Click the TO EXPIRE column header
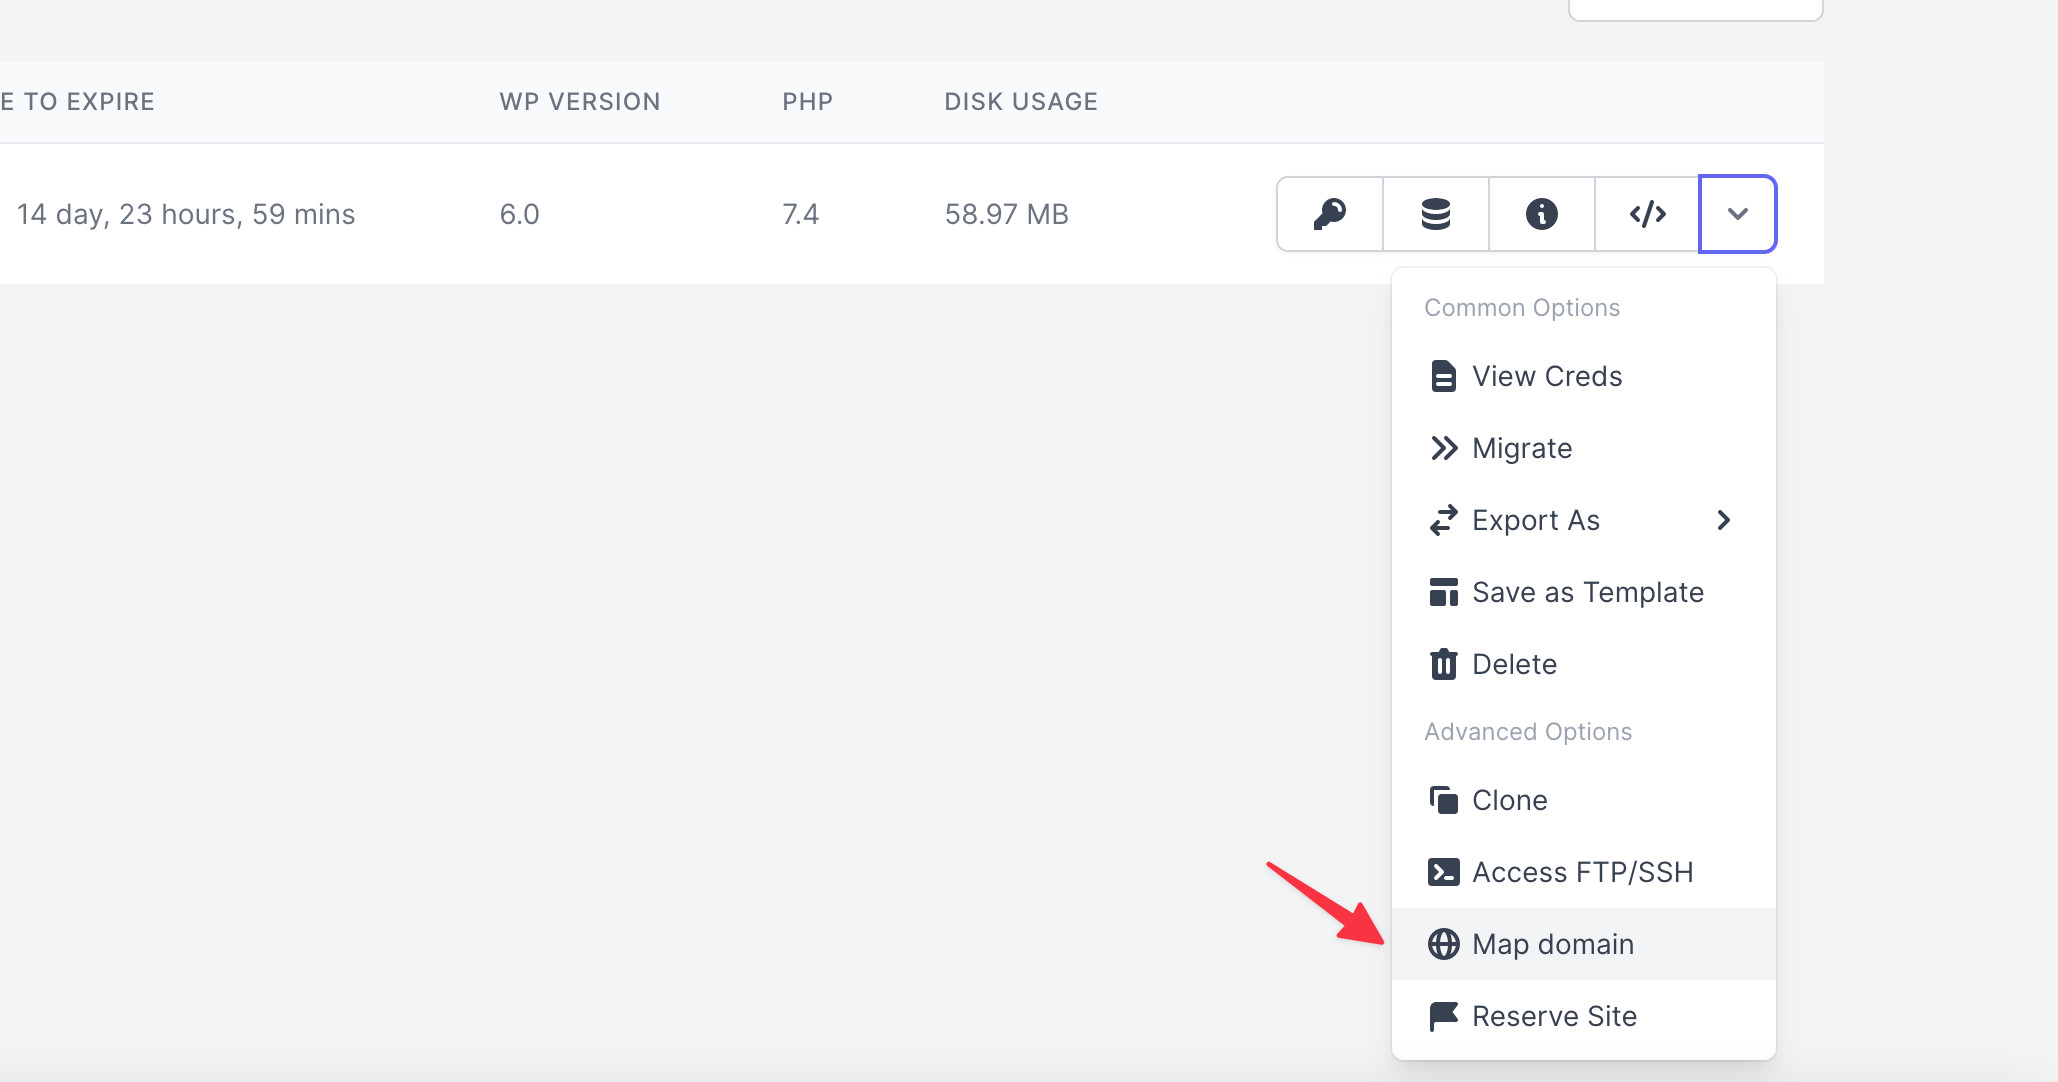 pos(78,102)
